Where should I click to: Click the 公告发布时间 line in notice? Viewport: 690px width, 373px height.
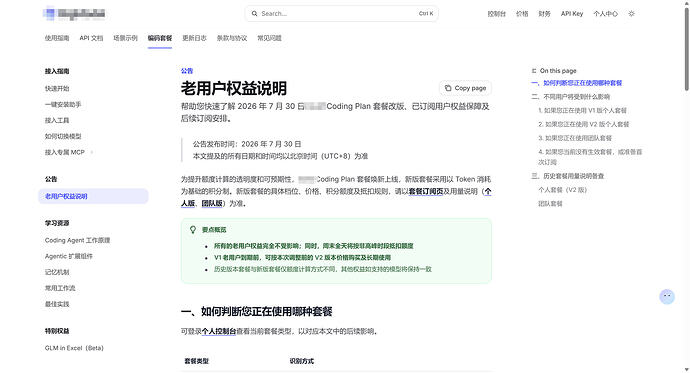[247, 144]
